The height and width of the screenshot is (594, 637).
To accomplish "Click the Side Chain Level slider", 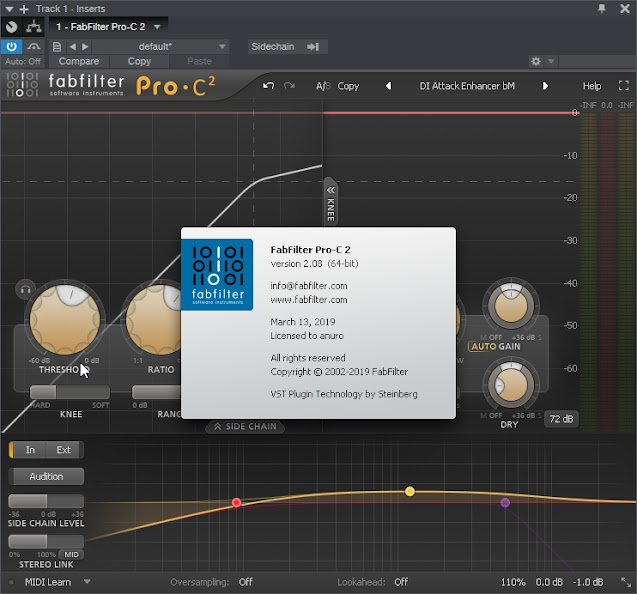I will click(x=46, y=501).
